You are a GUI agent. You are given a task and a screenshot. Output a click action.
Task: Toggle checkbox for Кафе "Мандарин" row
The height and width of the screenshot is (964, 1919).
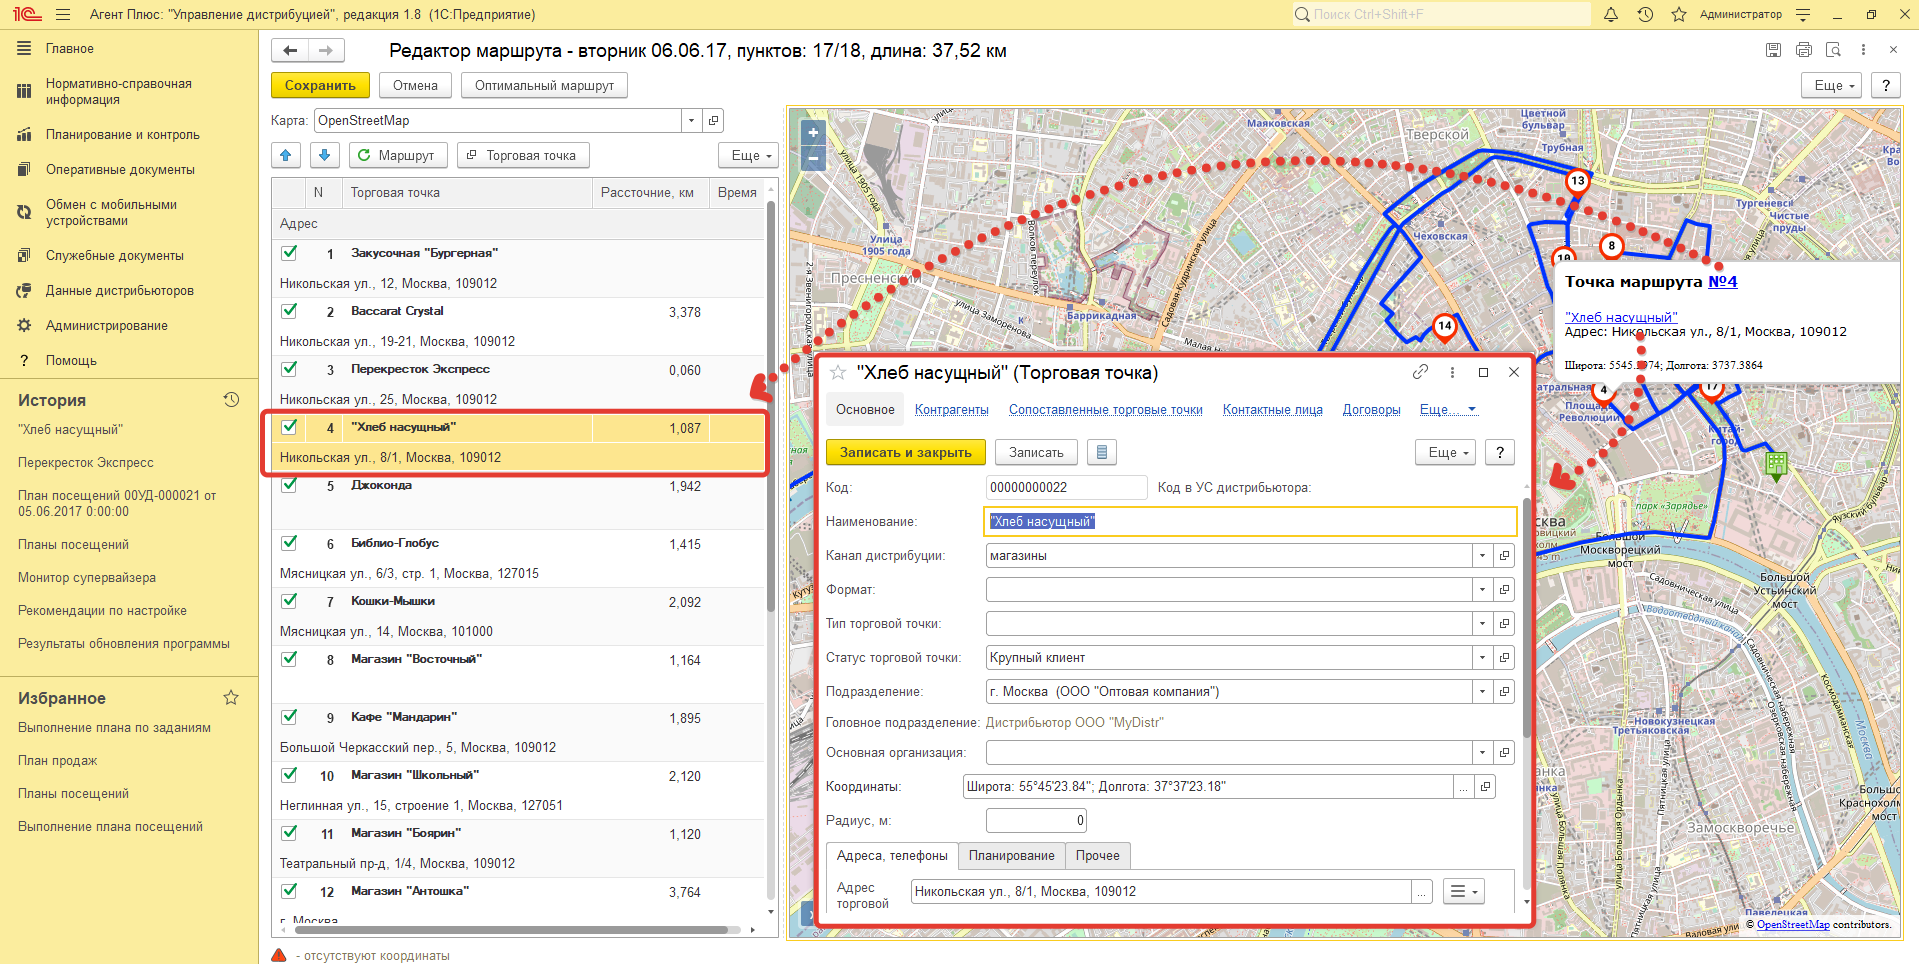290,717
